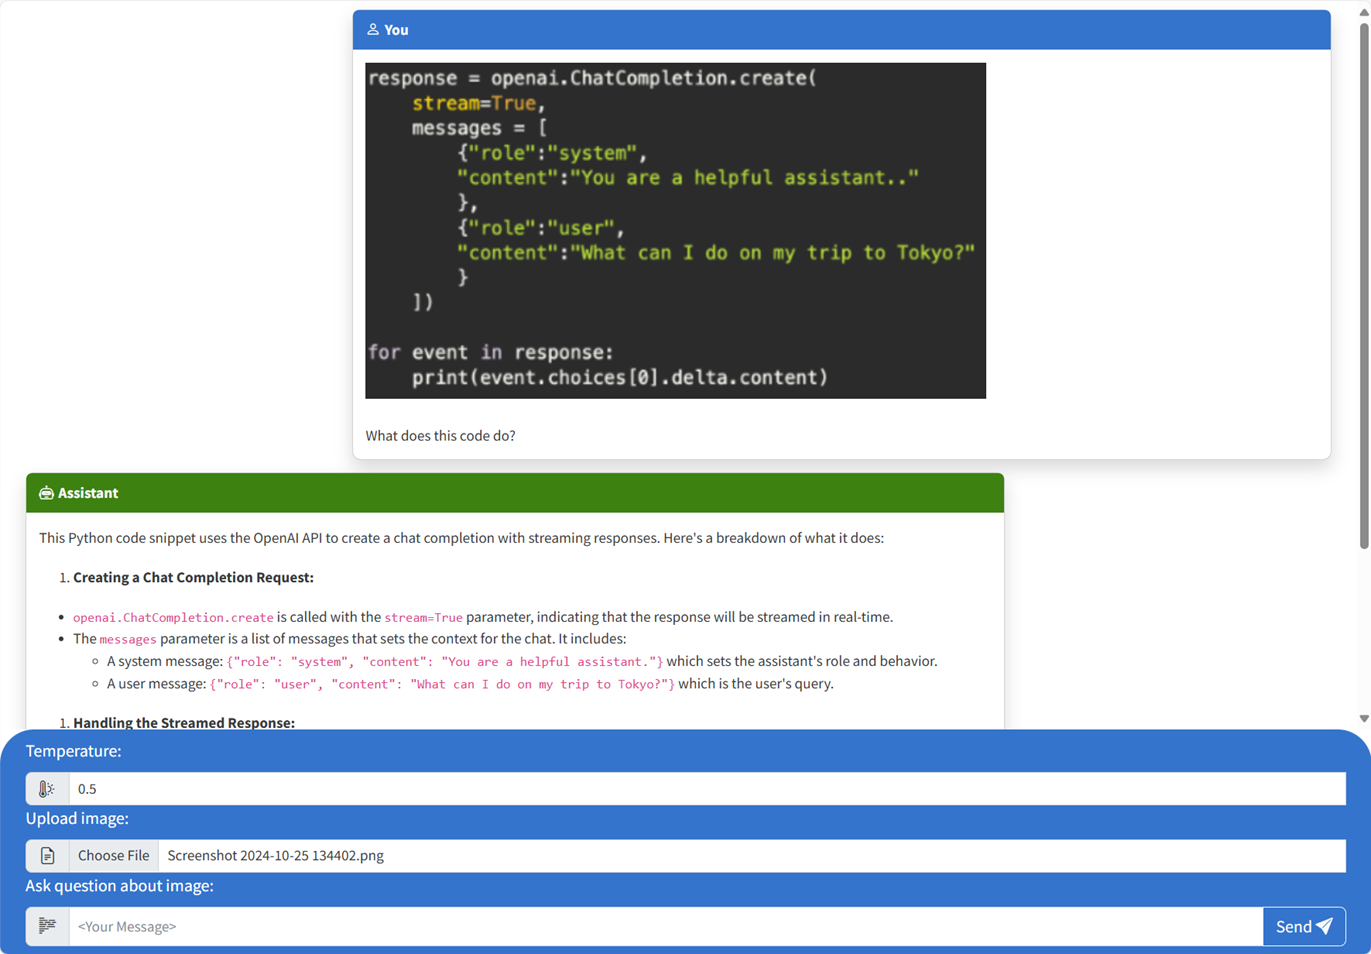
Task: Click the sentence starting 'This Python code snippet'
Action: pos(461,538)
